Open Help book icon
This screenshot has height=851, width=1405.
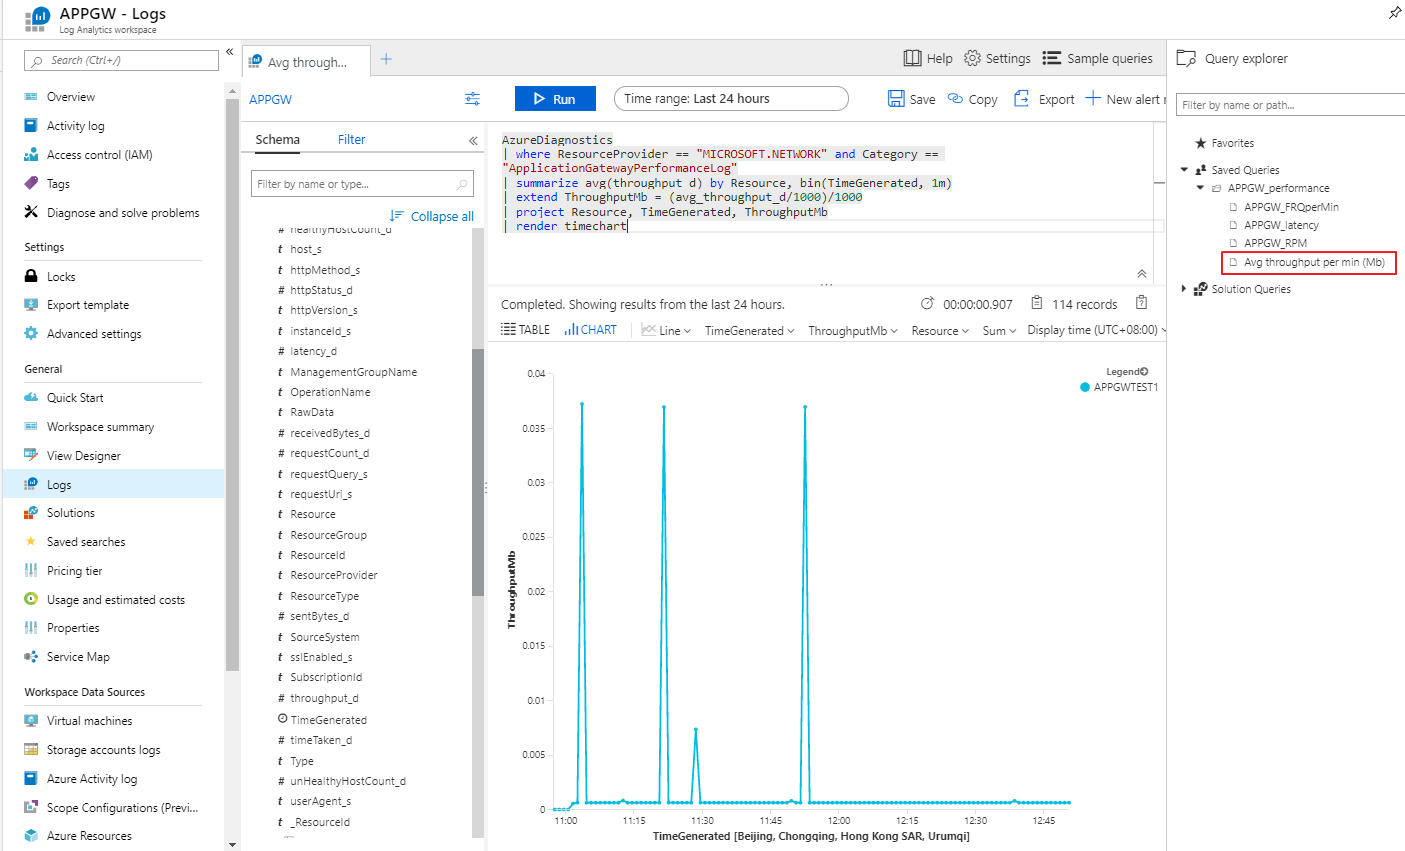(912, 58)
